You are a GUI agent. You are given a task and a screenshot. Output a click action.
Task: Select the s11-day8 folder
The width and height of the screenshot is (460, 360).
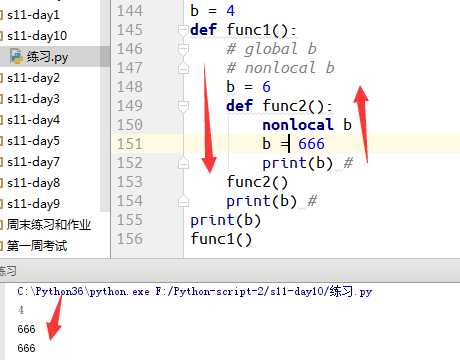33,183
